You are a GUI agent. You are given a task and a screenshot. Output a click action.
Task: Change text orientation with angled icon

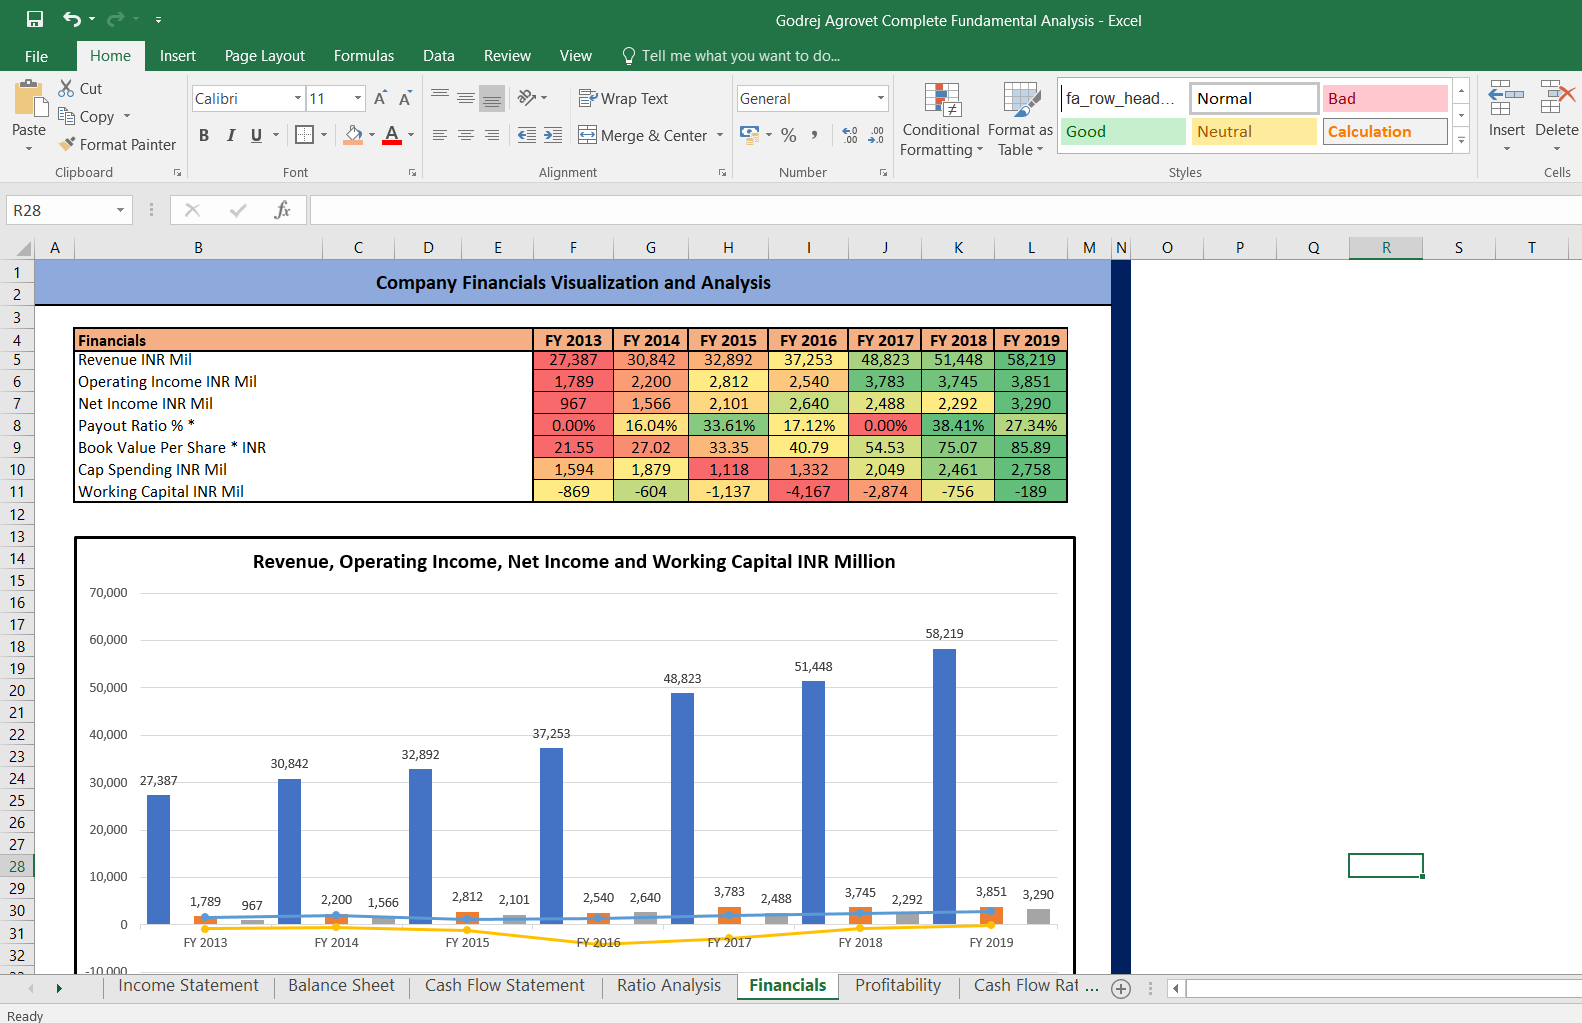coord(527,97)
